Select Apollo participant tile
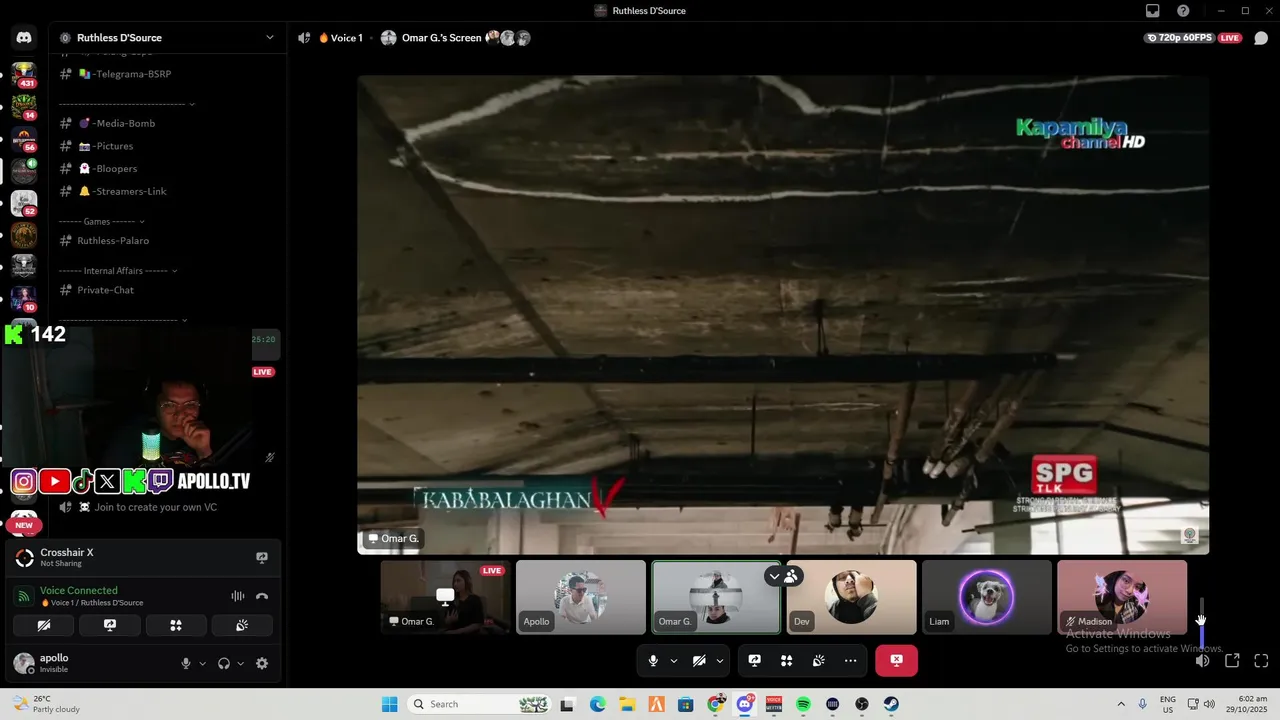 tap(581, 597)
